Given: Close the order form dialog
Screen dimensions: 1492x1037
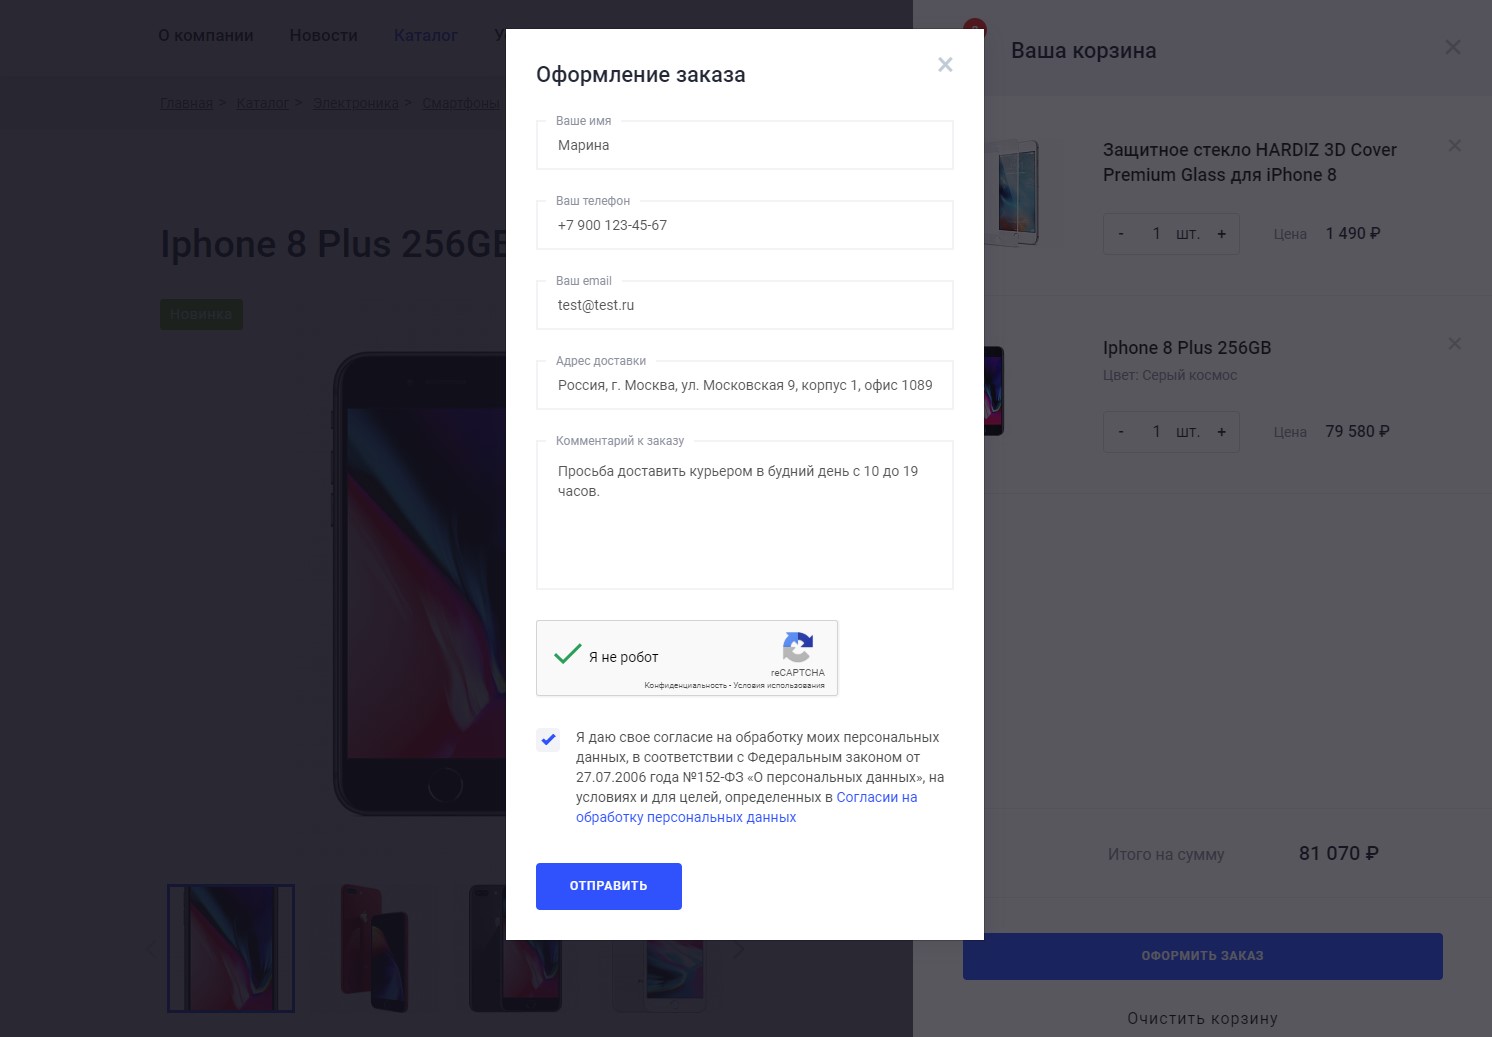Looking at the screenshot, I should (x=945, y=65).
